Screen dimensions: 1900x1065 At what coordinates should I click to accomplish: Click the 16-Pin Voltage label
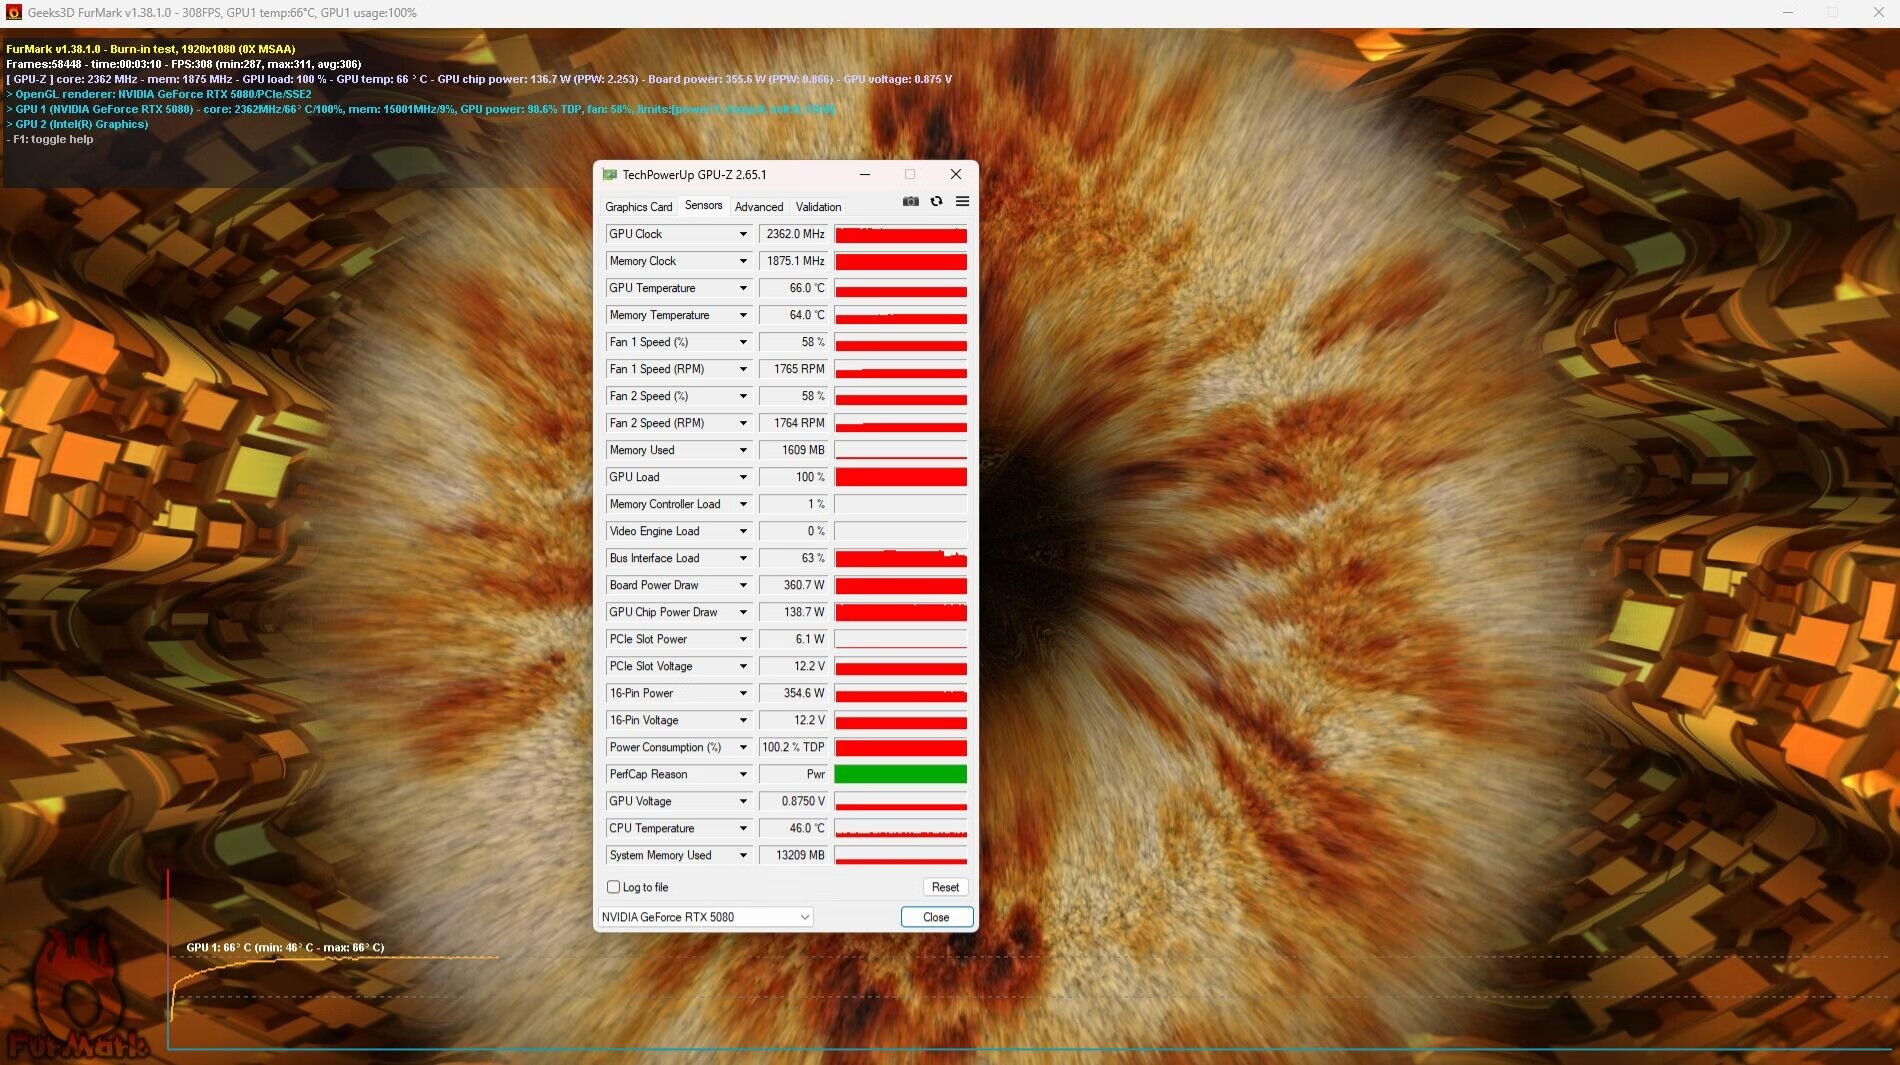[x=644, y=720]
